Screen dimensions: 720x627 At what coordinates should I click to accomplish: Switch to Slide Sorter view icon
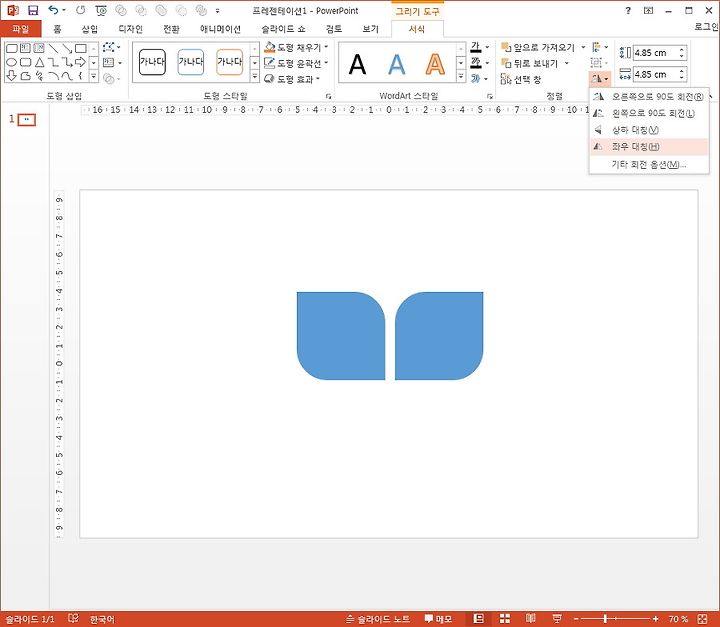505,619
